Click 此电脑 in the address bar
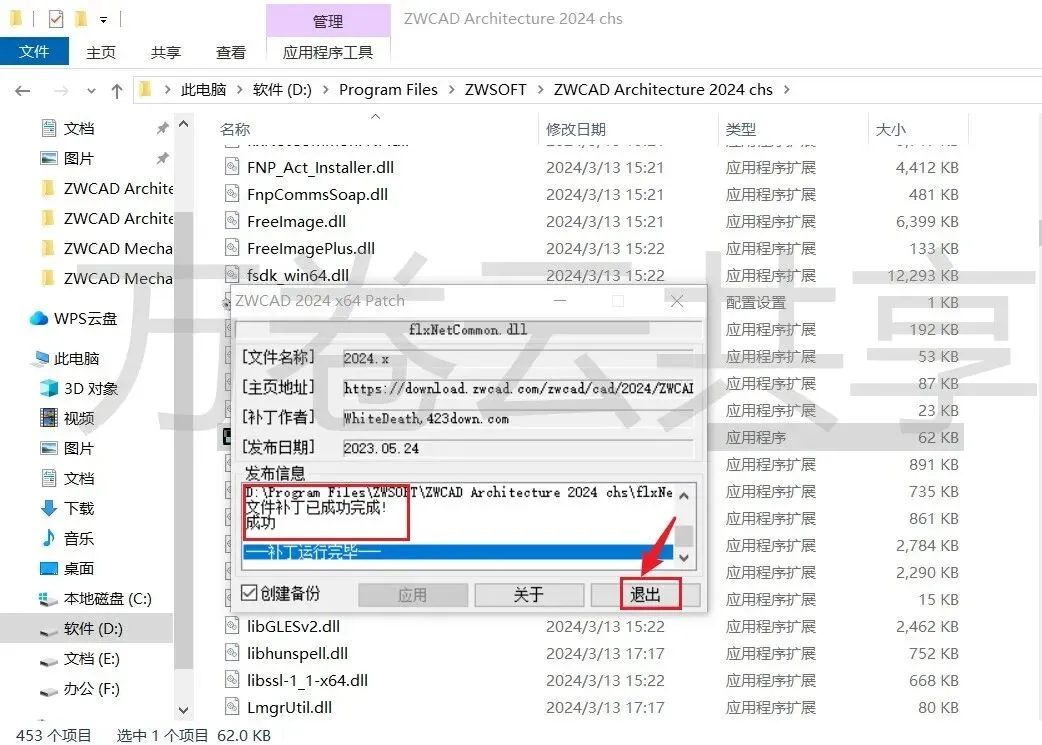The height and width of the screenshot is (745, 1042). click(x=203, y=90)
